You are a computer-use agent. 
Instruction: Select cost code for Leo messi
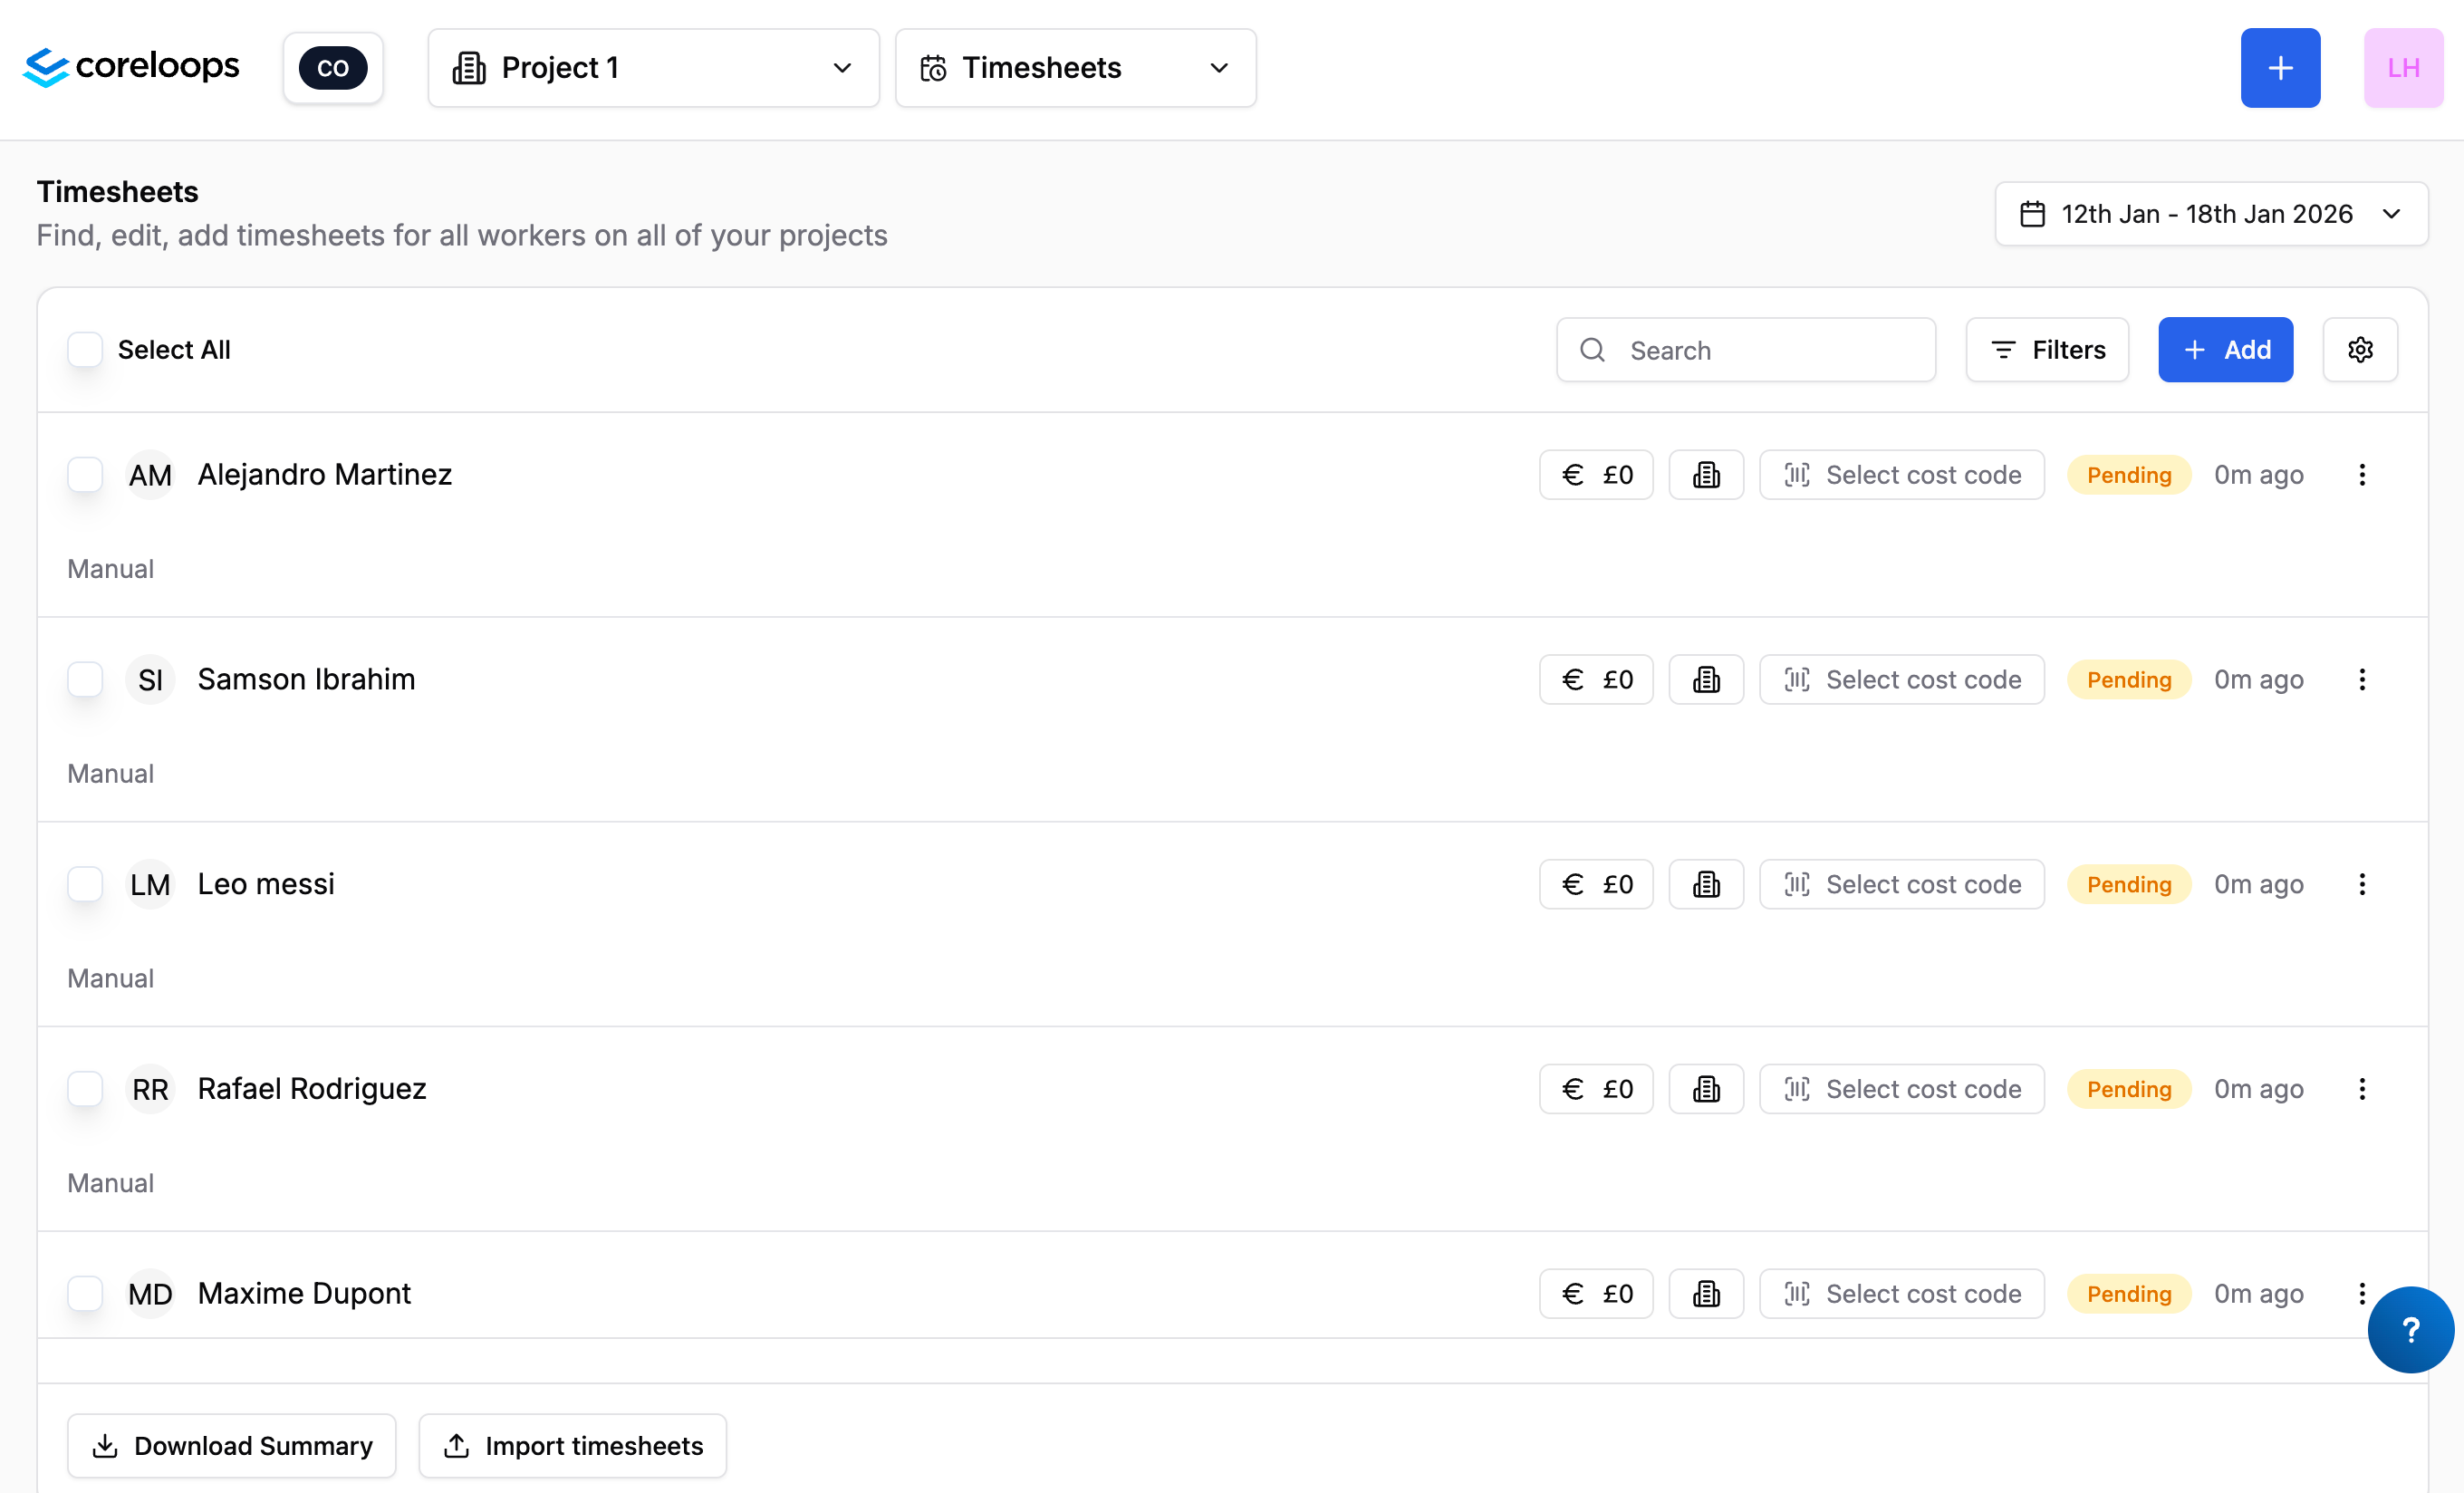(x=1901, y=884)
